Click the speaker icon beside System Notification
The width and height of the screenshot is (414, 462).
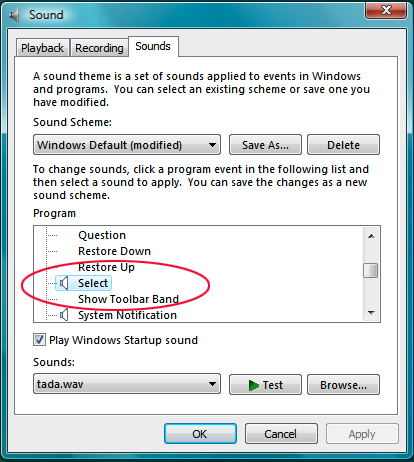pyautogui.click(x=64, y=315)
